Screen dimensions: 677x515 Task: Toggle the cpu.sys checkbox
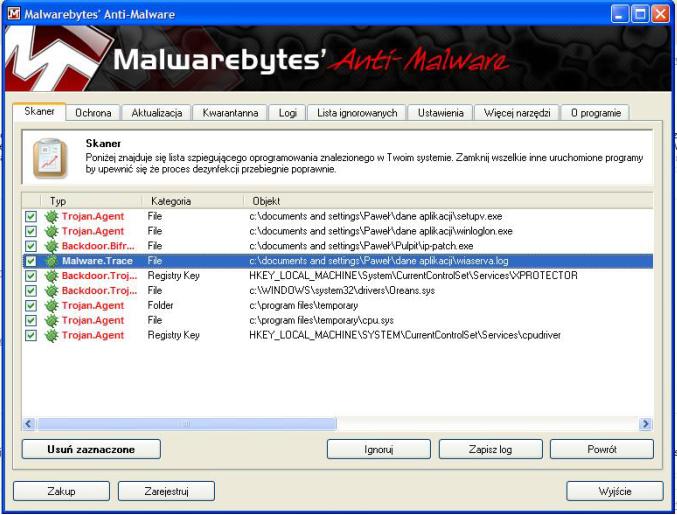(31, 320)
